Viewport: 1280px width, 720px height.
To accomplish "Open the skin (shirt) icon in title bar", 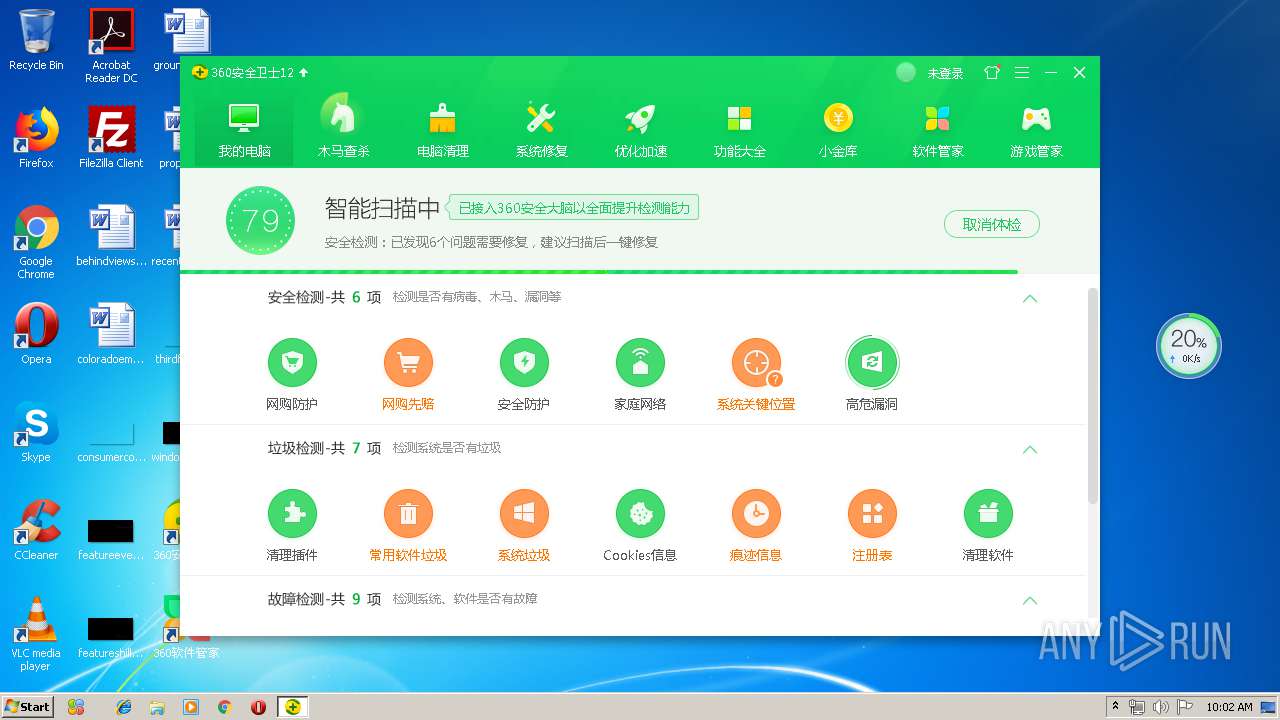I will (x=992, y=73).
